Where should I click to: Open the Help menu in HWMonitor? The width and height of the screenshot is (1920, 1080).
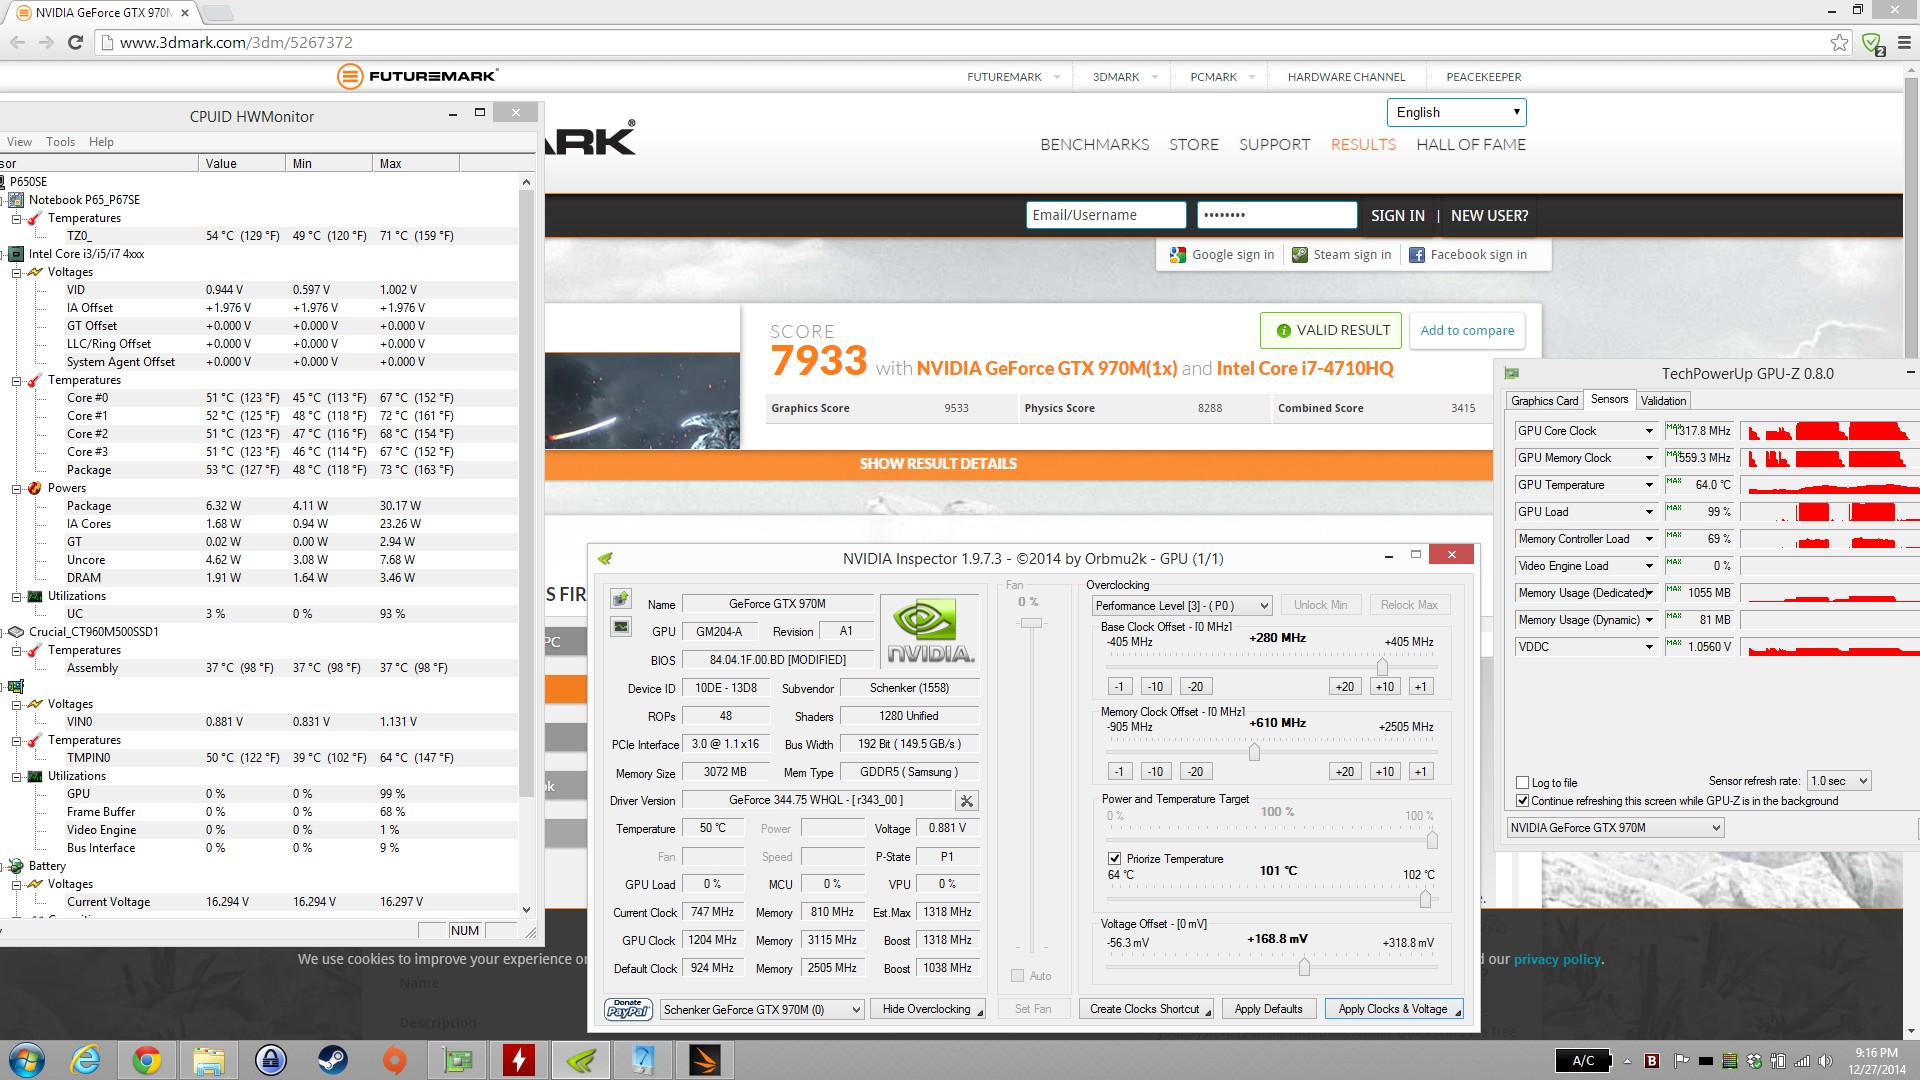coord(101,142)
